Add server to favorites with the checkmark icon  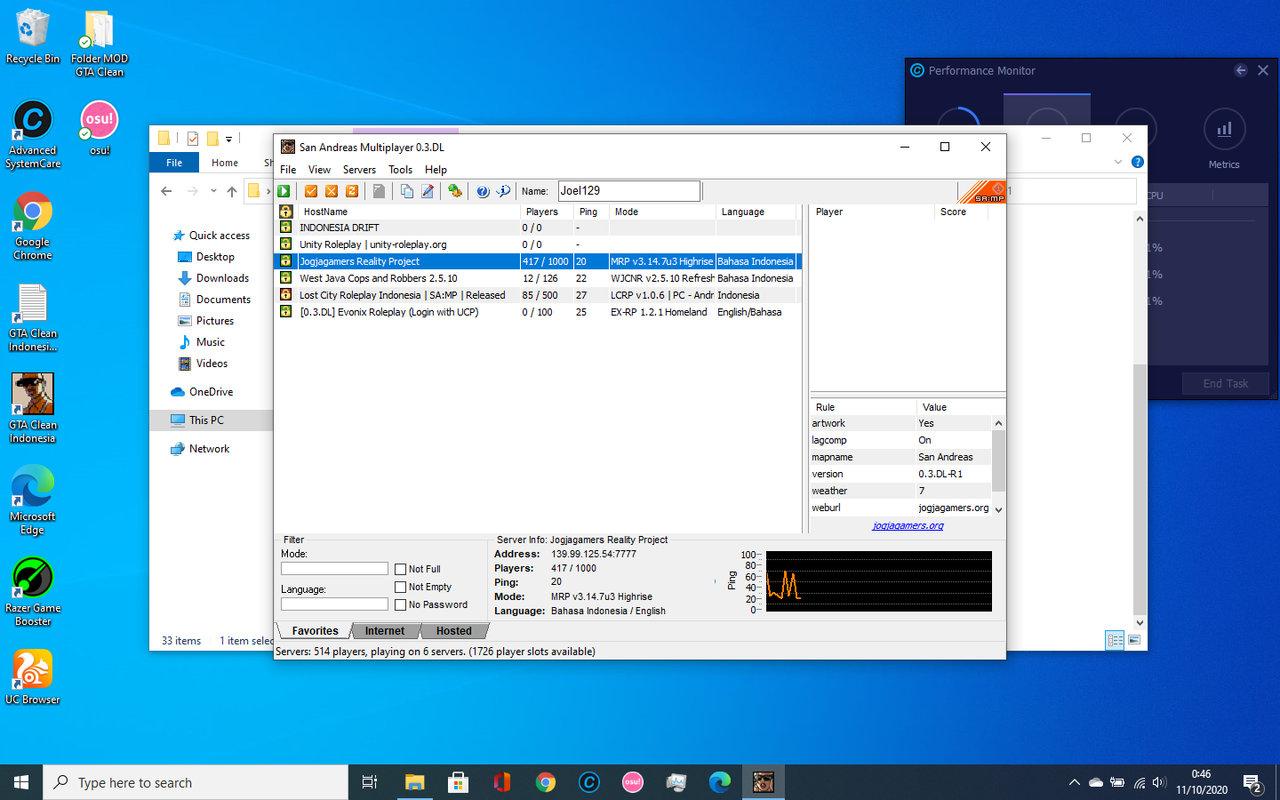(311, 190)
